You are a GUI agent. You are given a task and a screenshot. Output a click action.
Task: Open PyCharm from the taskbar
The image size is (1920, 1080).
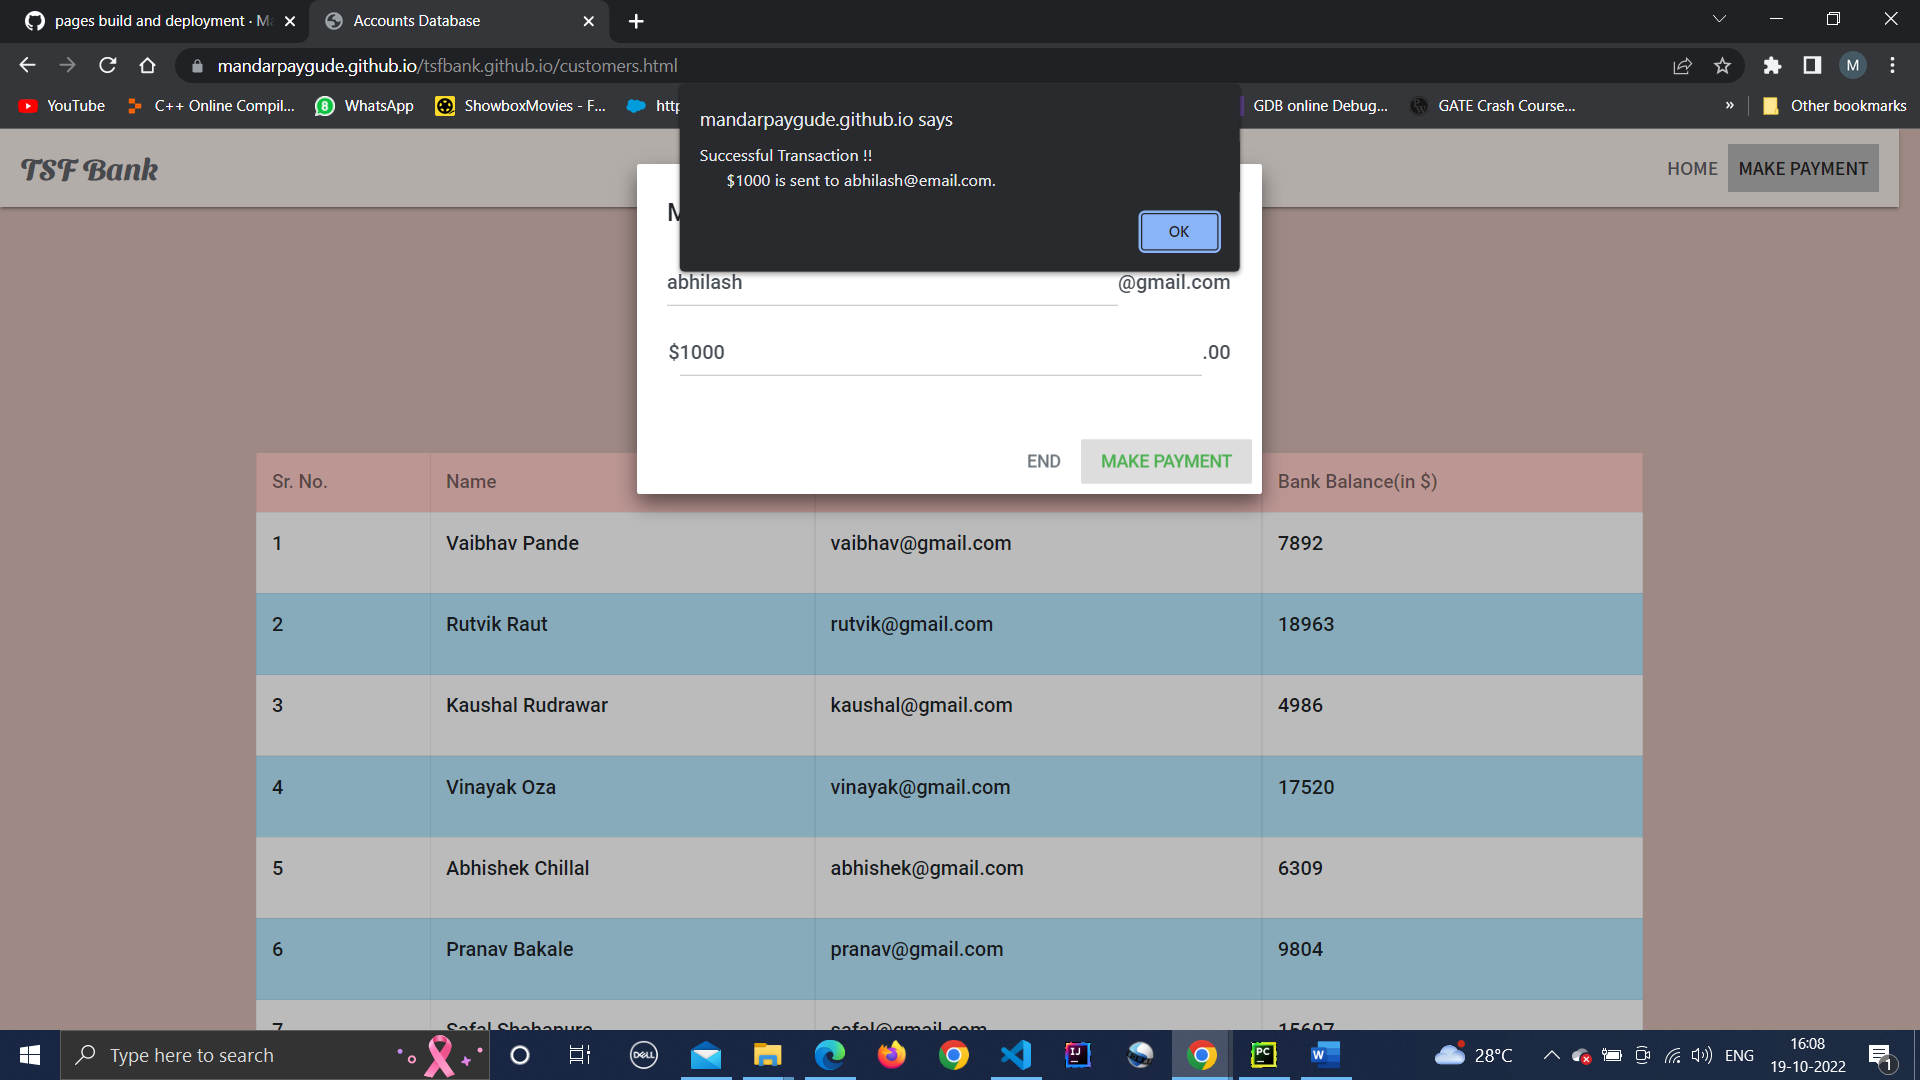pos(1263,1055)
